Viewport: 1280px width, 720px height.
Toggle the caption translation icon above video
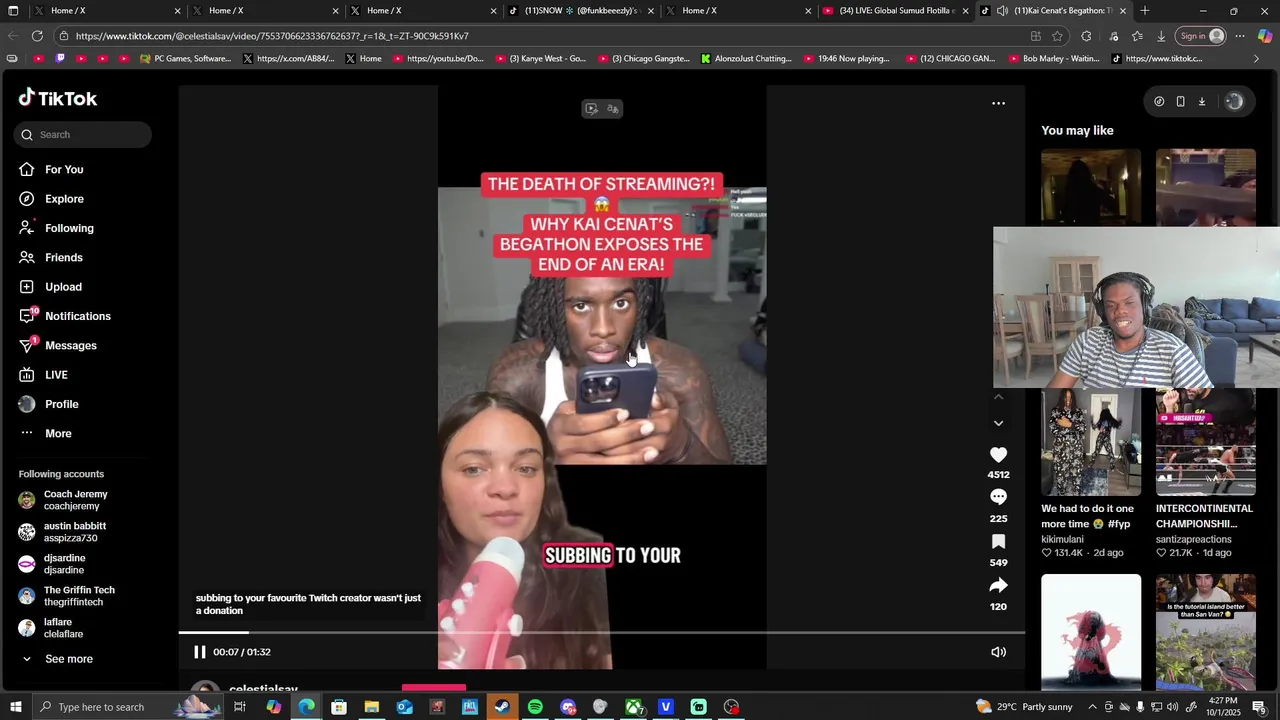tap(613, 109)
